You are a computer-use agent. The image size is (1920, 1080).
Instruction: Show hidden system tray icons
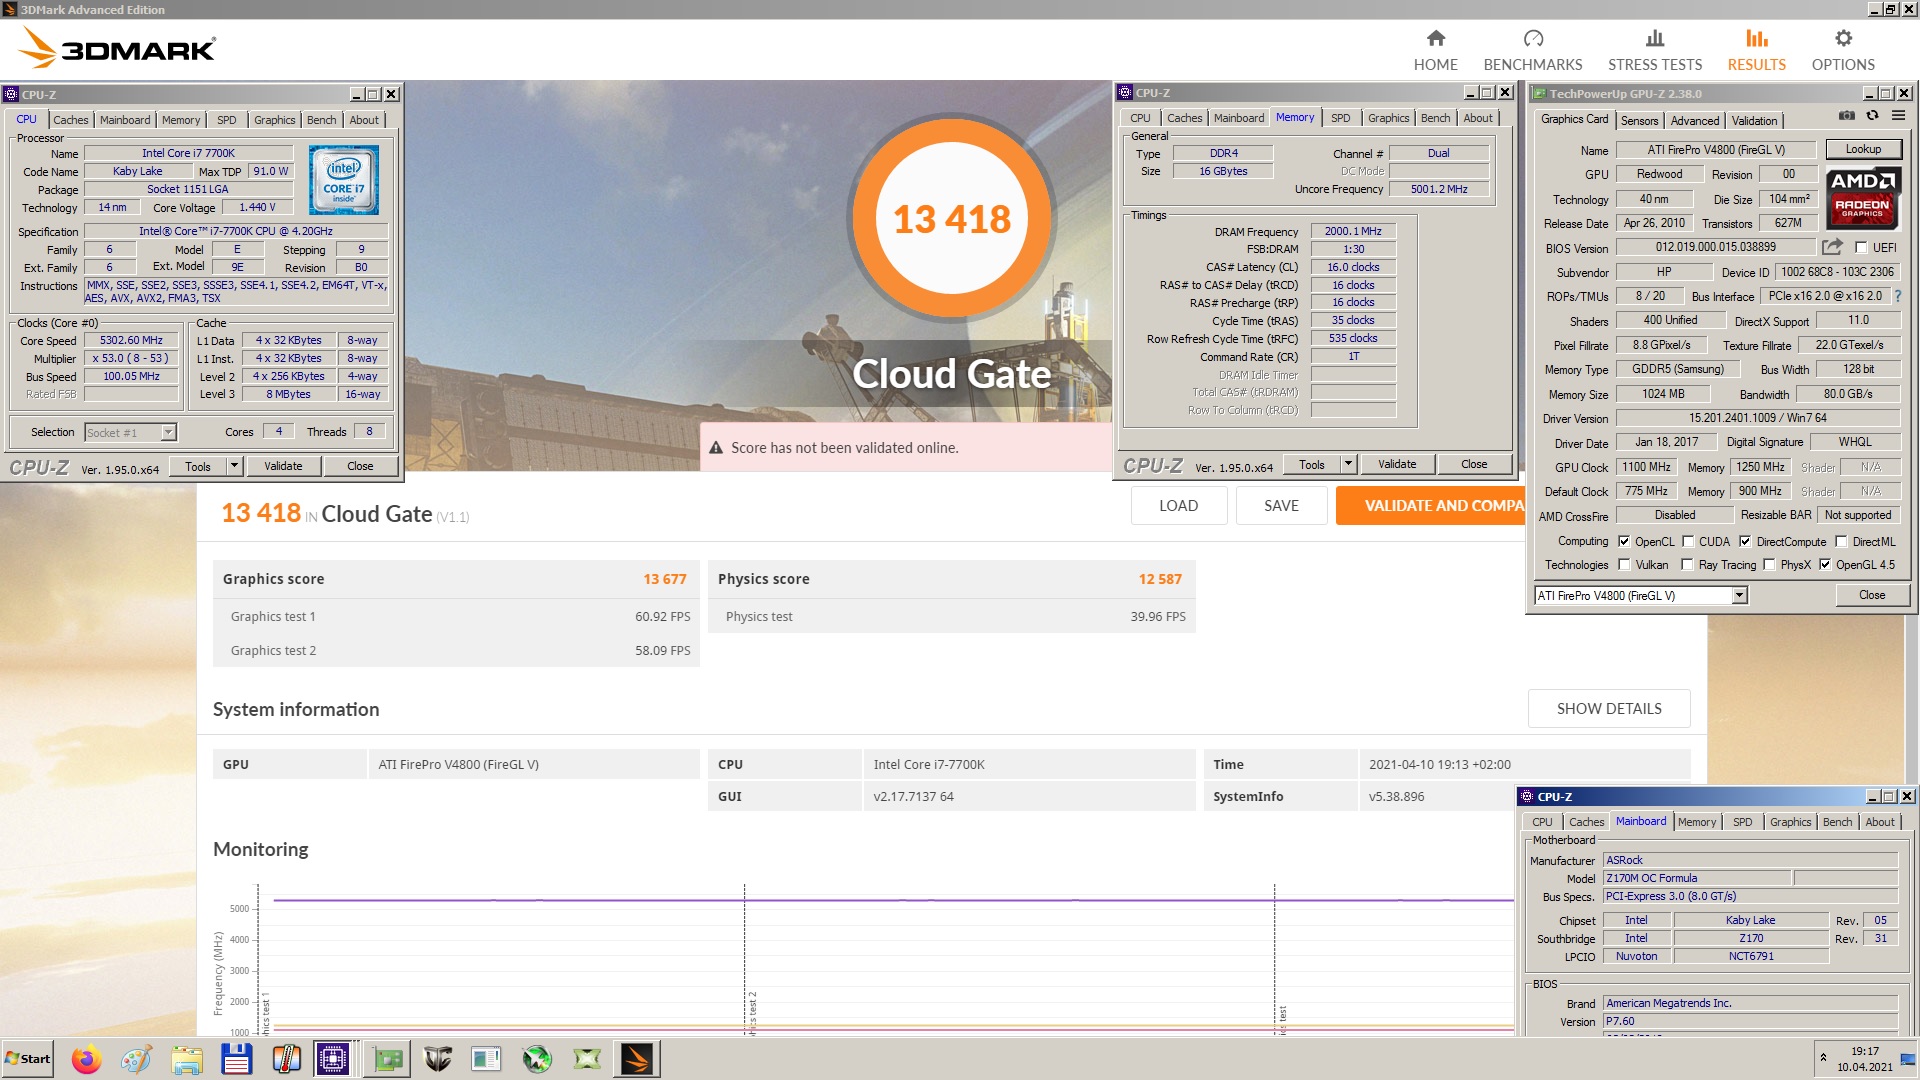(x=1823, y=1058)
